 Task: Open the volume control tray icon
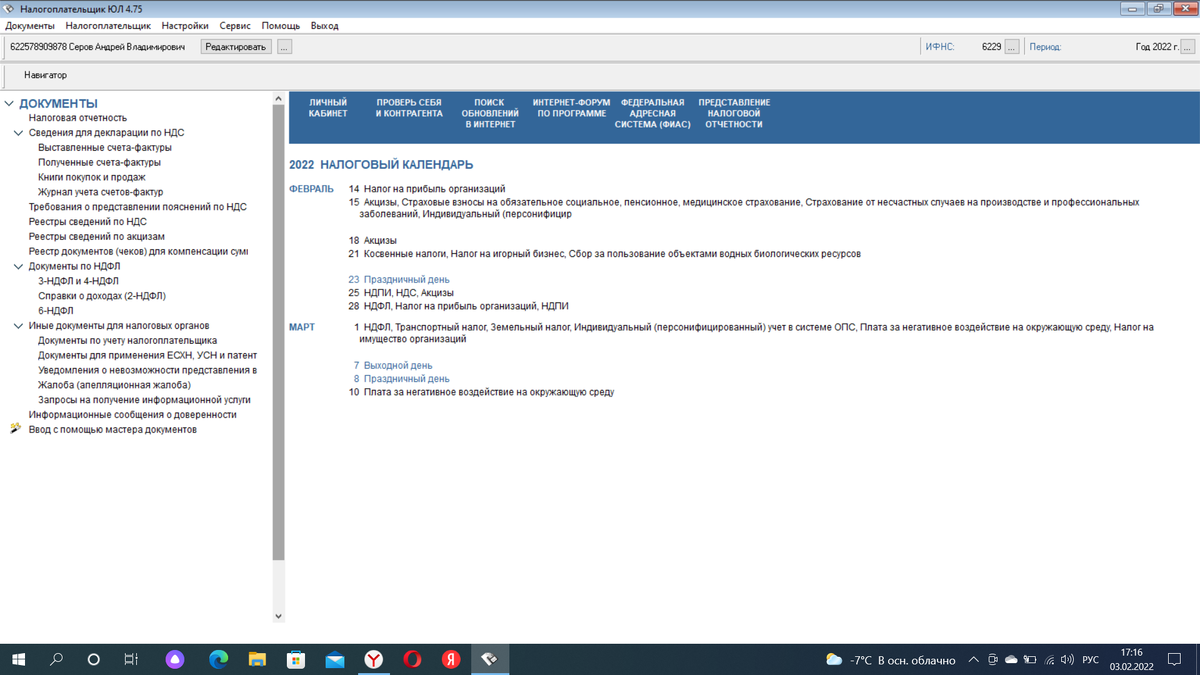coord(1067,660)
